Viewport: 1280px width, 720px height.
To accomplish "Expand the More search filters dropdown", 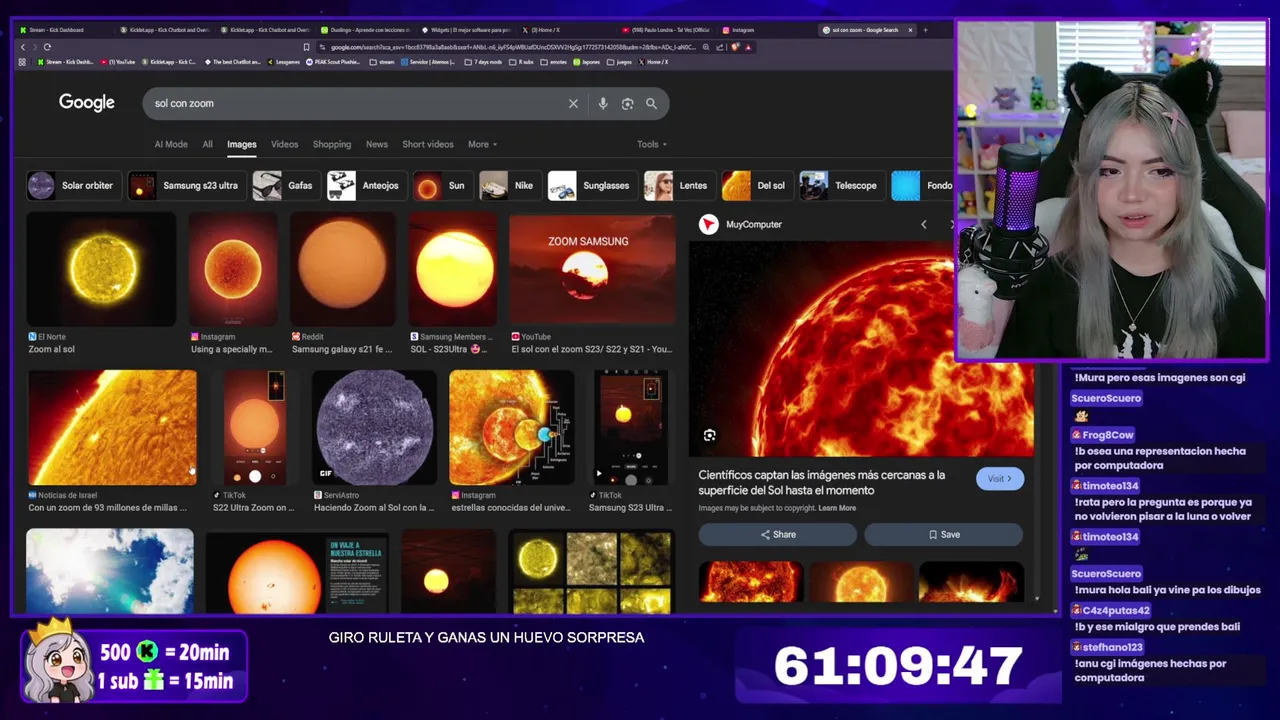I will coord(482,144).
